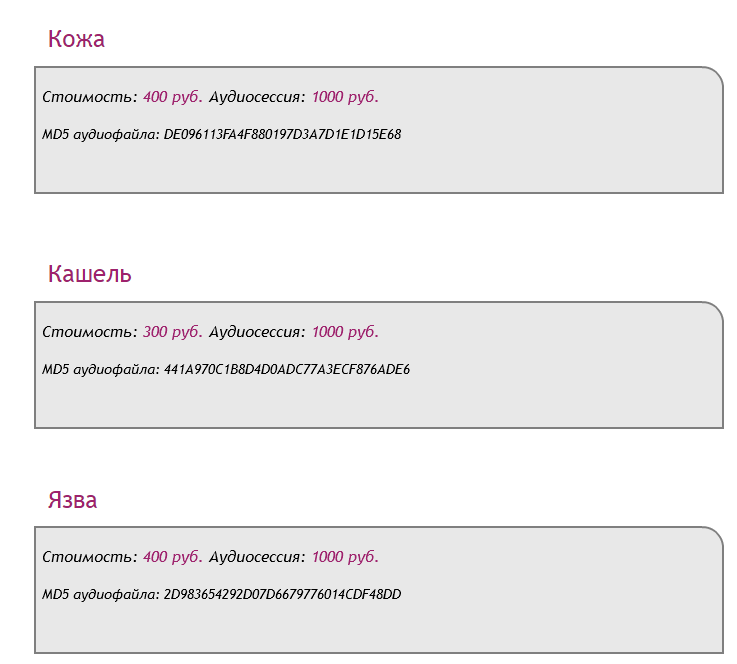This screenshot has width=737, height=664.
Task: Click the 400 руб. price under Кожа
Action: [x=173, y=97]
